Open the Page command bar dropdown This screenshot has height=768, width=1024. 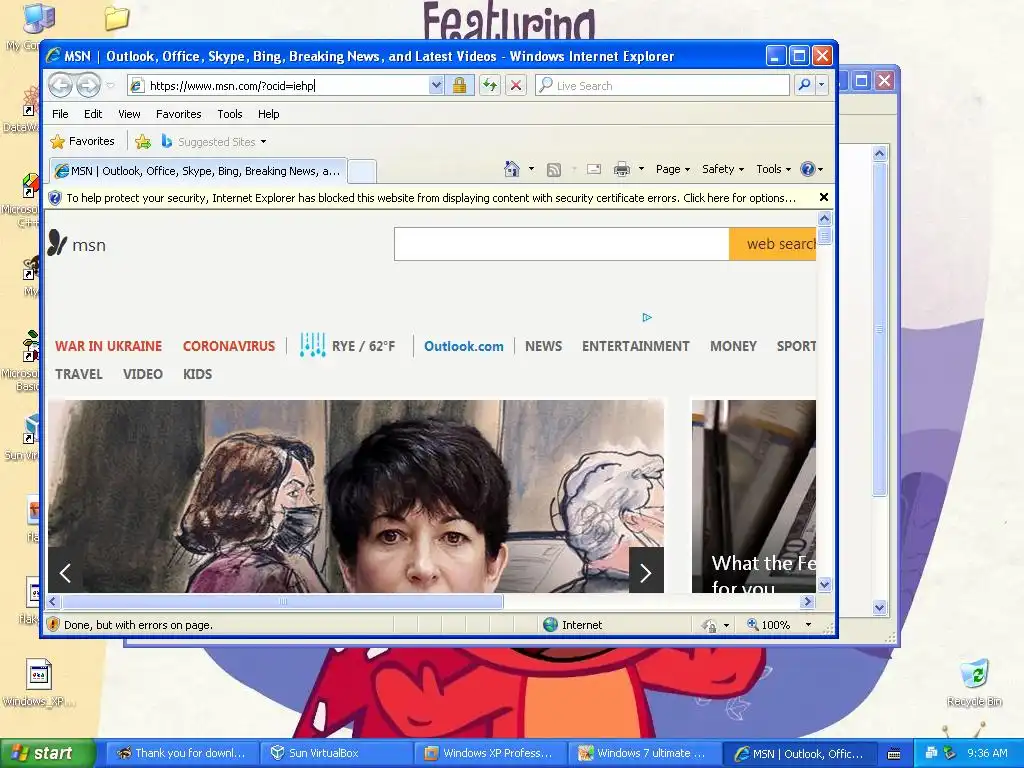(x=673, y=169)
